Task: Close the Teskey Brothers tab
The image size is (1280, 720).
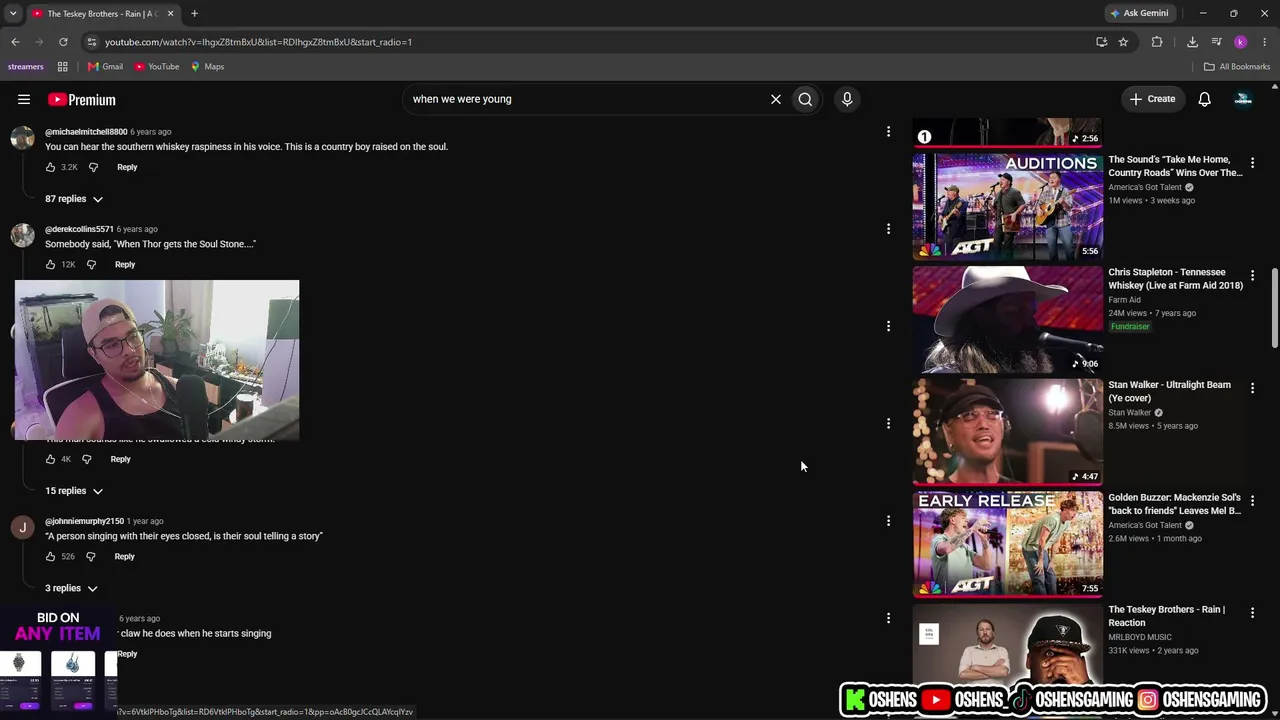Action: coord(170,13)
